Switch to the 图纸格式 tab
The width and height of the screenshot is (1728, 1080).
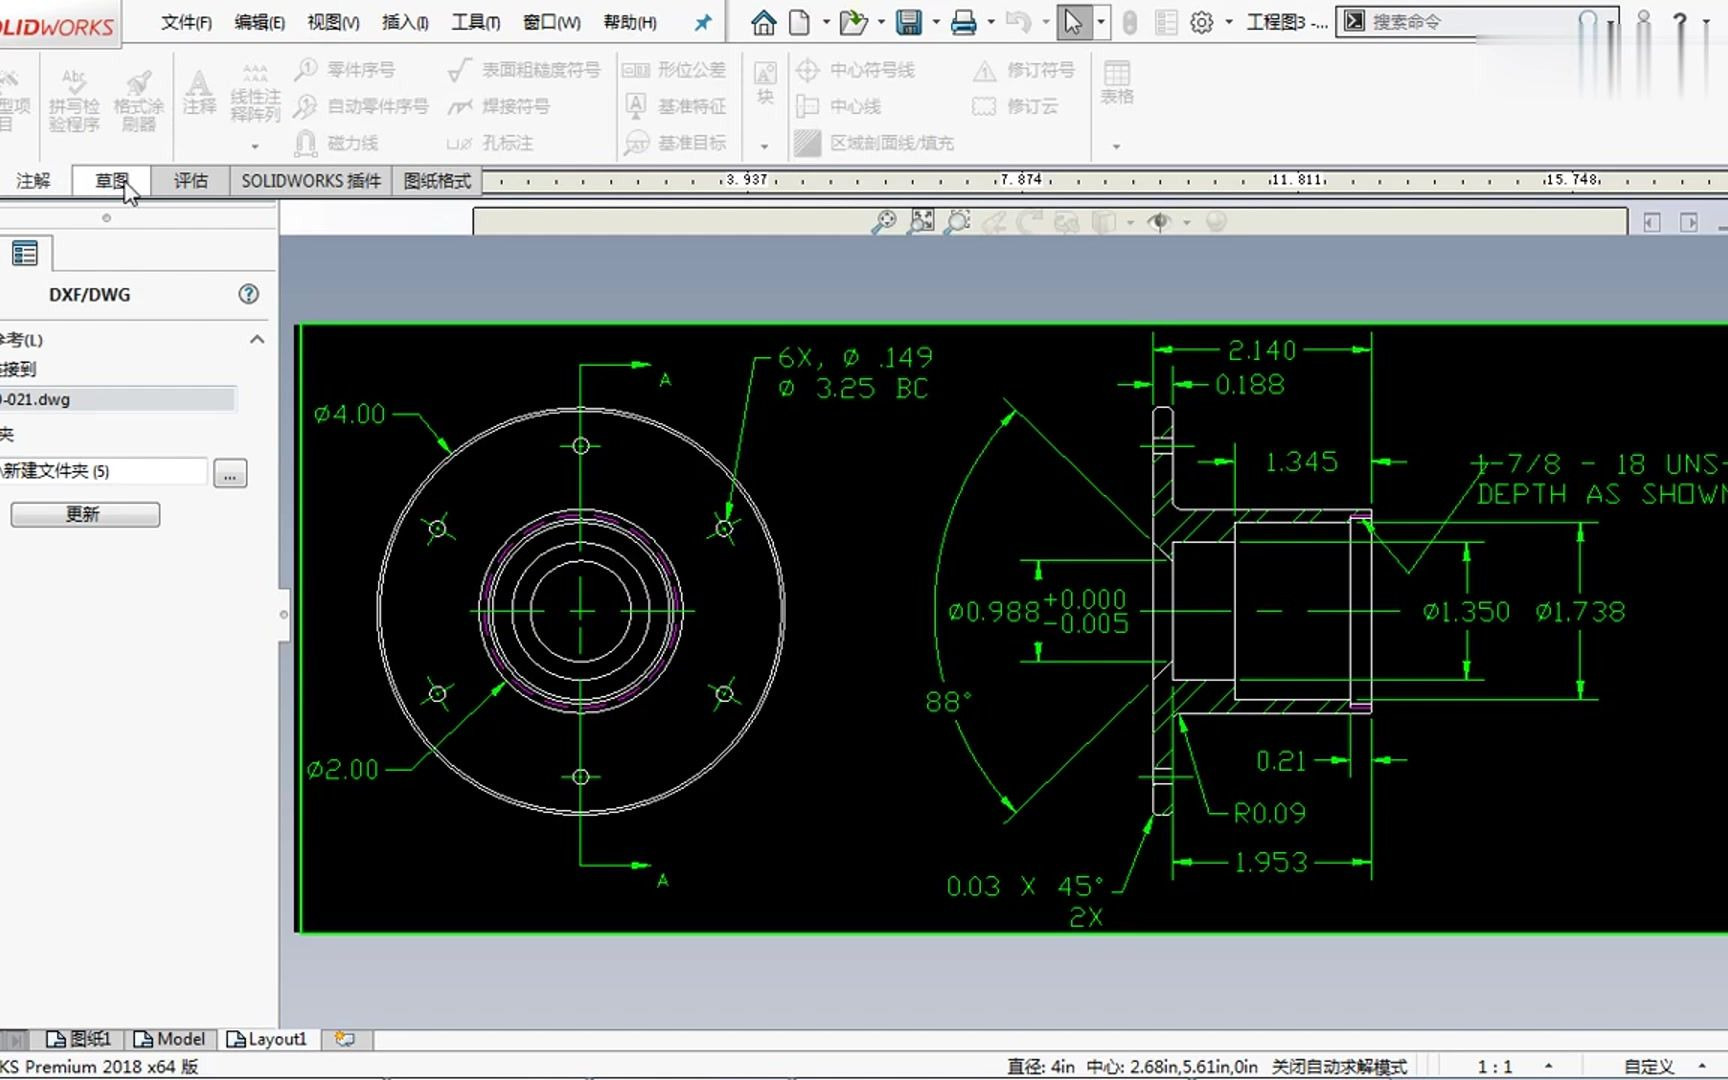click(437, 181)
